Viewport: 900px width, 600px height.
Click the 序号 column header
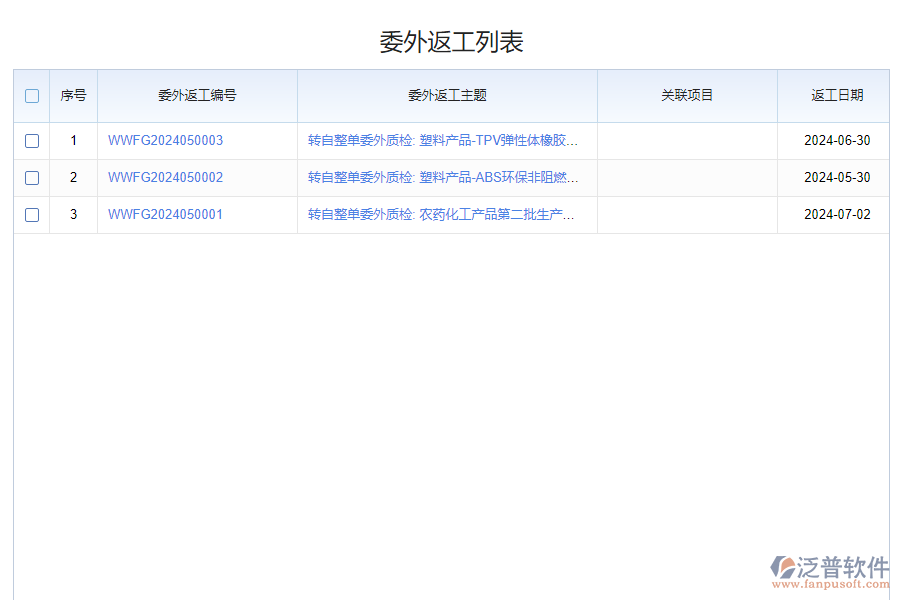coord(73,95)
